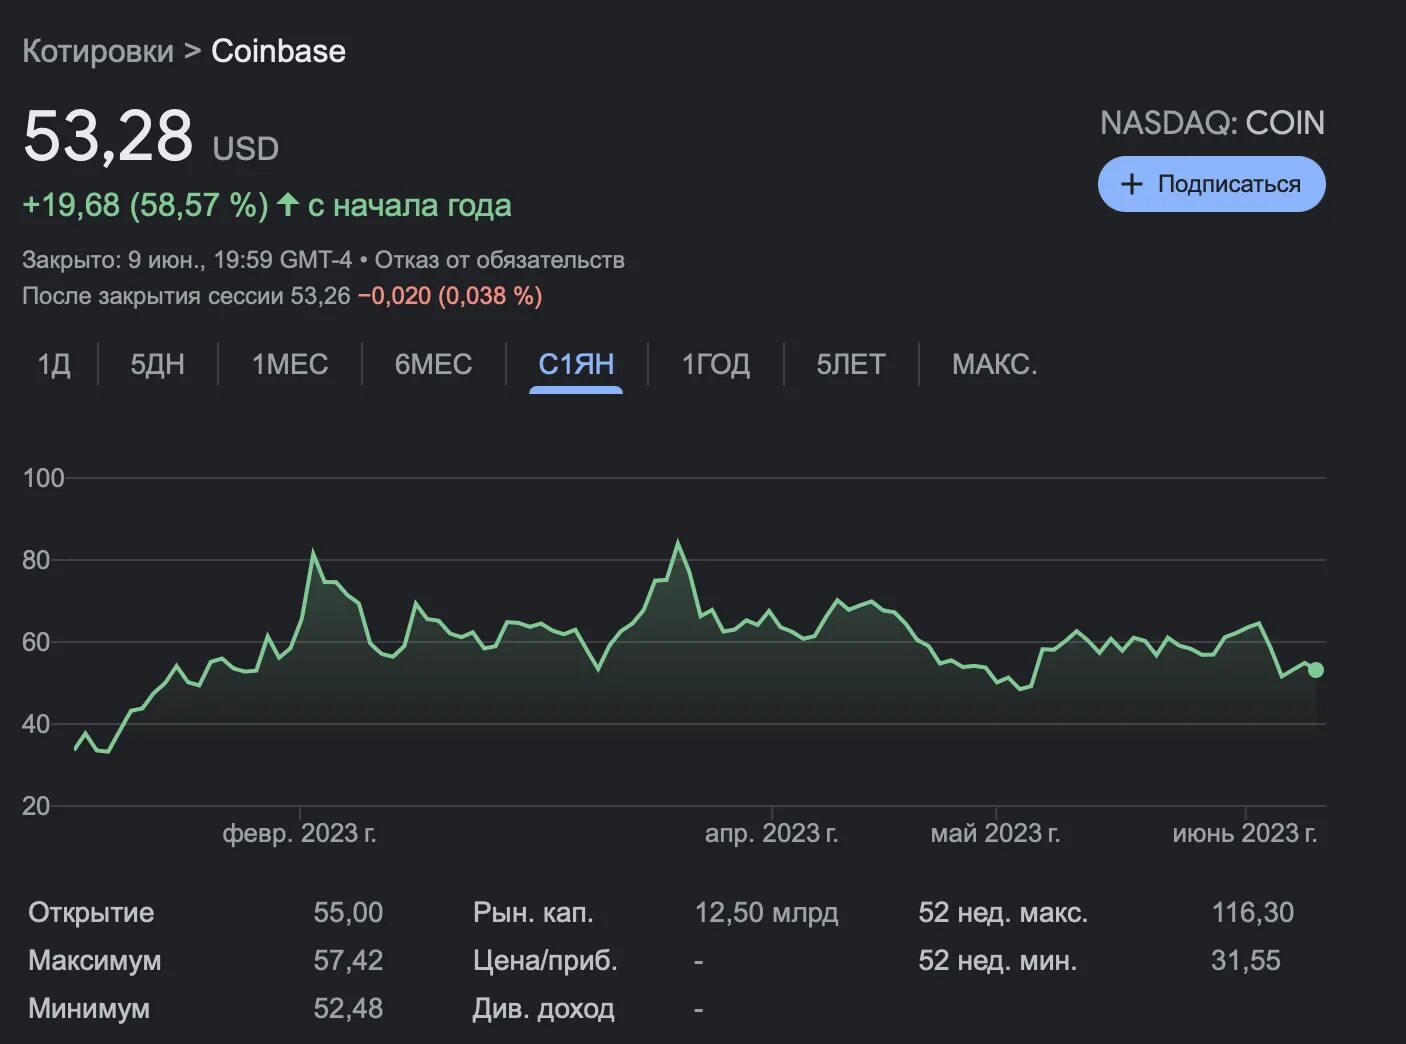Click the green endpoint dot on chart
The width and height of the screenshot is (1406, 1044).
1316,670
